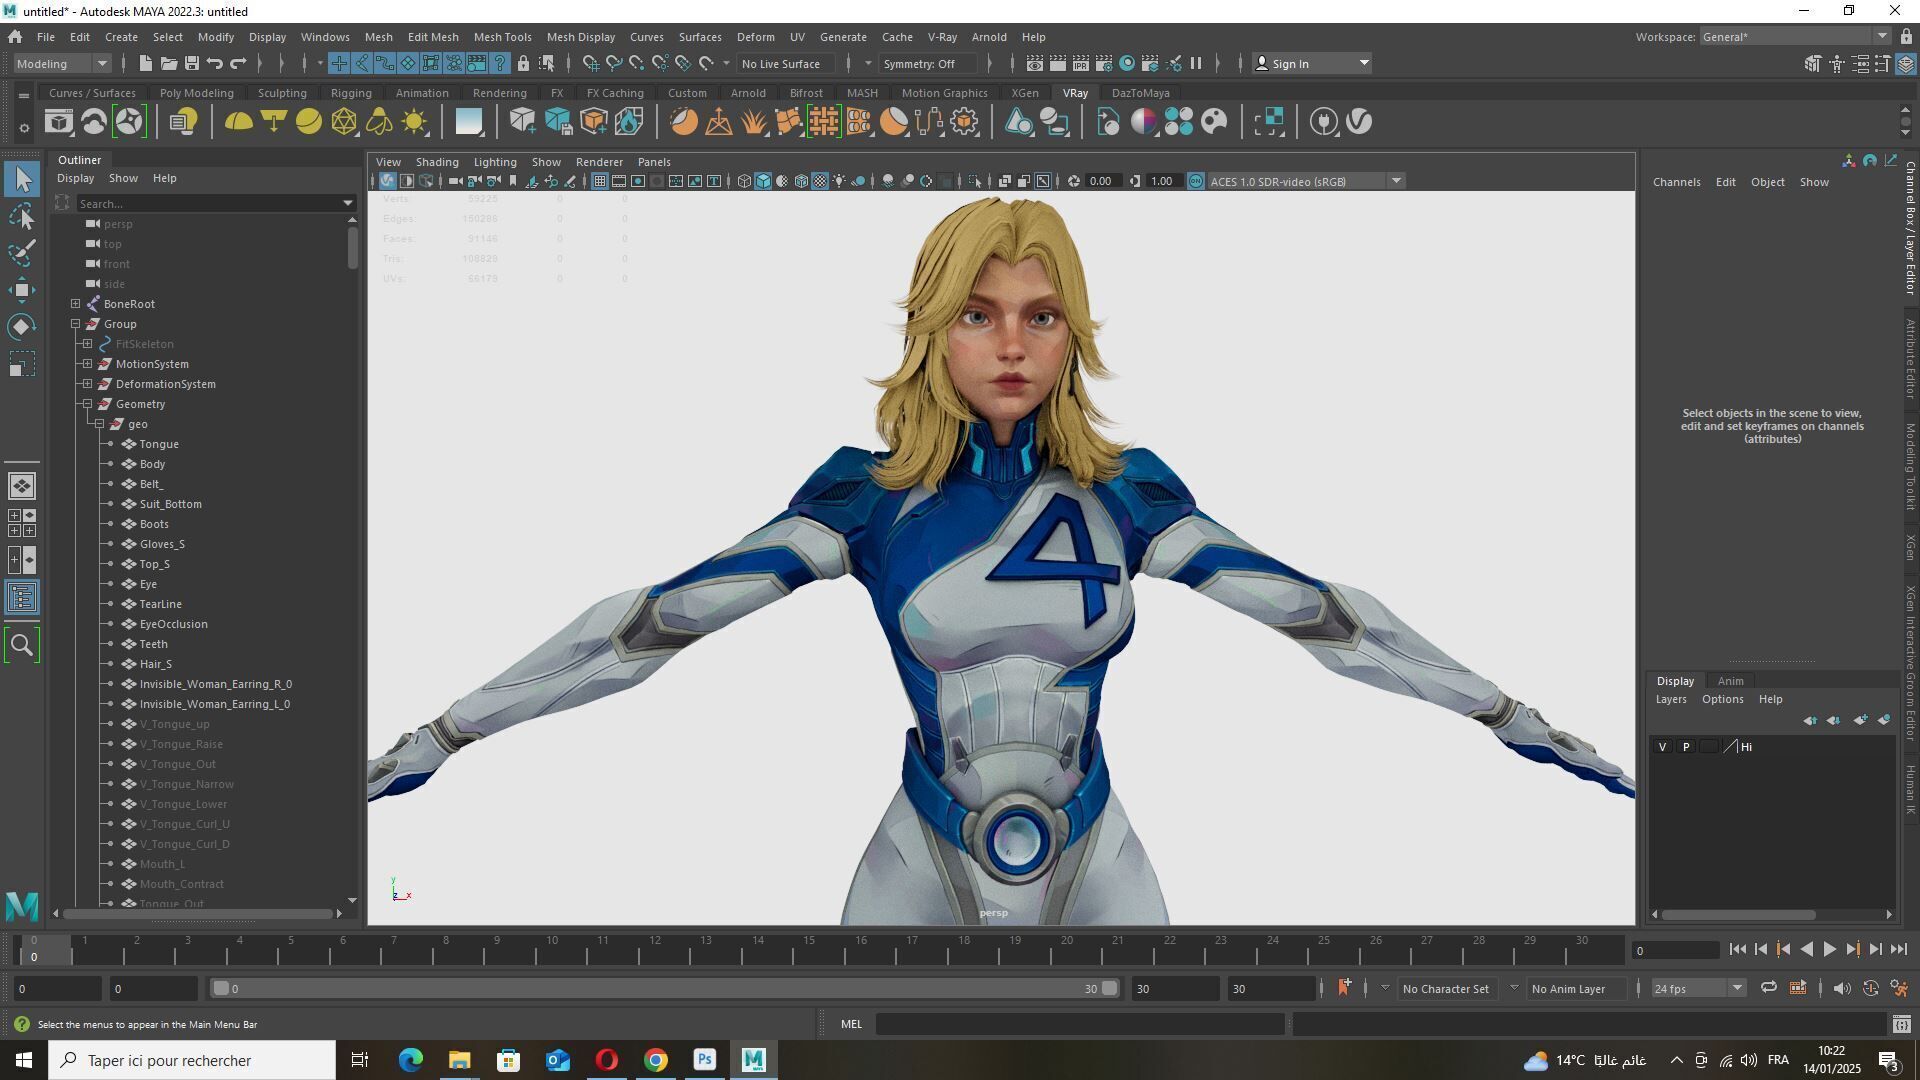Click the Render Current Frame icon
Image resolution: width=1920 pixels, height=1080 pixels.
click(x=1057, y=63)
